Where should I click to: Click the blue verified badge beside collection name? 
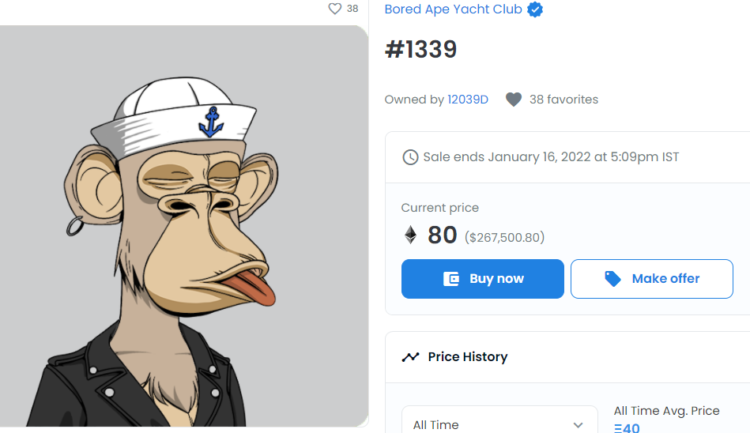point(536,10)
